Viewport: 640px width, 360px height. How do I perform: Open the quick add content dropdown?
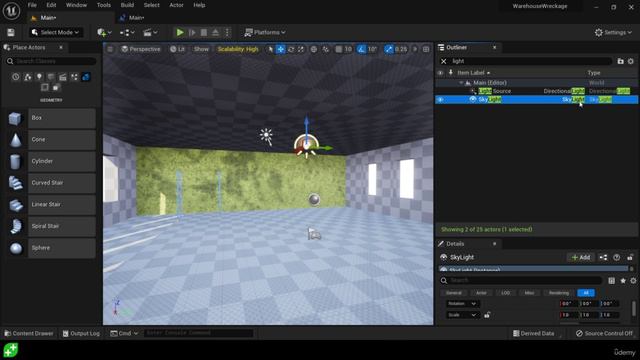(x=104, y=33)
